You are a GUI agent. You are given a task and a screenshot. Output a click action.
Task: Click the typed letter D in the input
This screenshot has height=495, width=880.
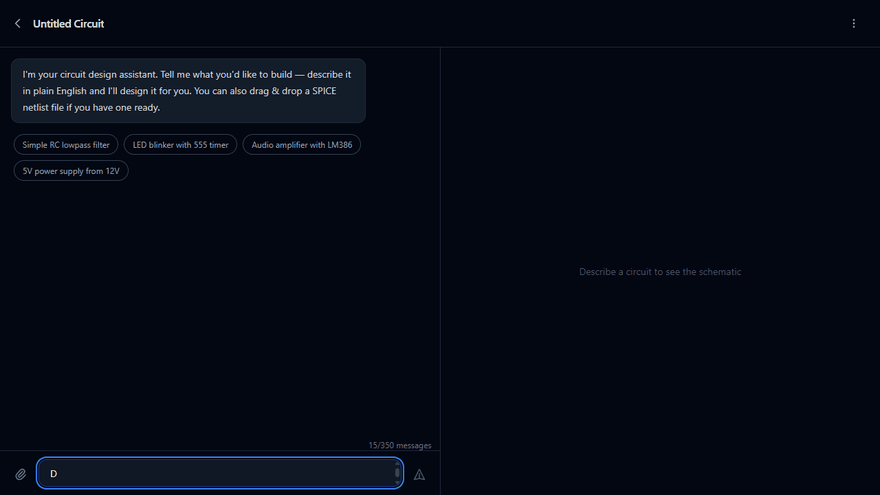54,473
